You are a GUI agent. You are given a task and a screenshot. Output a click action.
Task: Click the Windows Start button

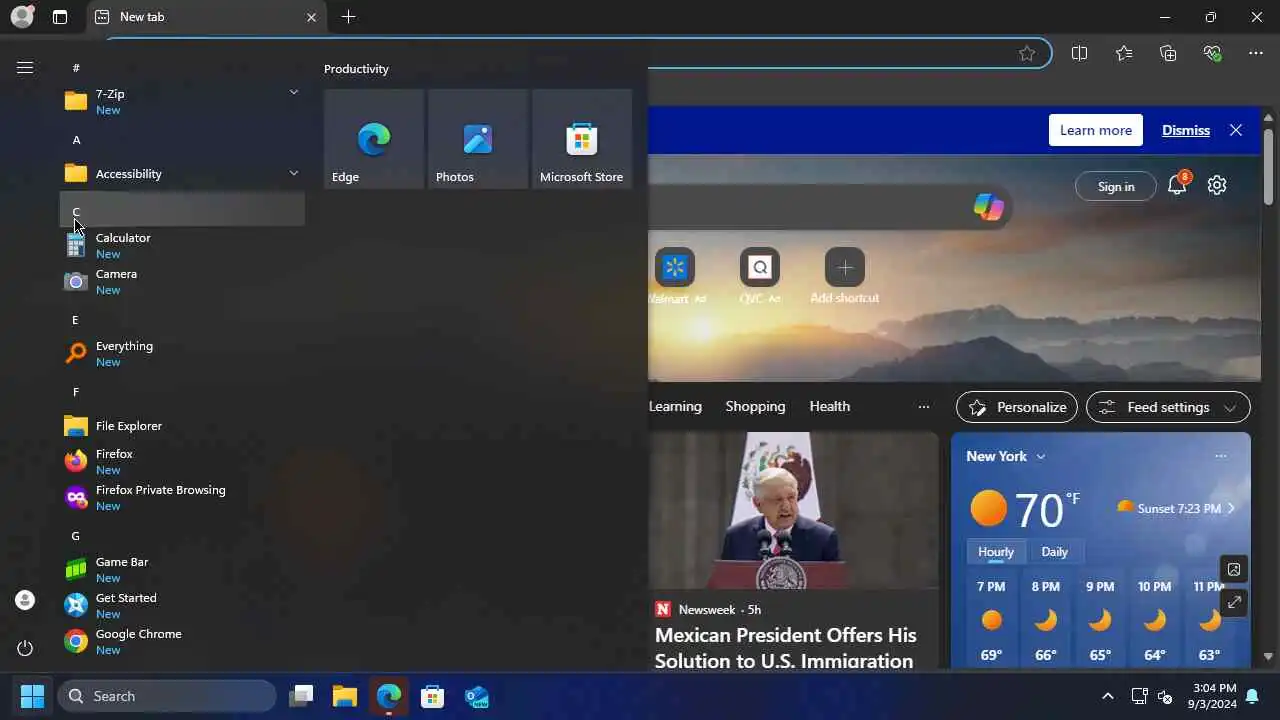[32, 696]
